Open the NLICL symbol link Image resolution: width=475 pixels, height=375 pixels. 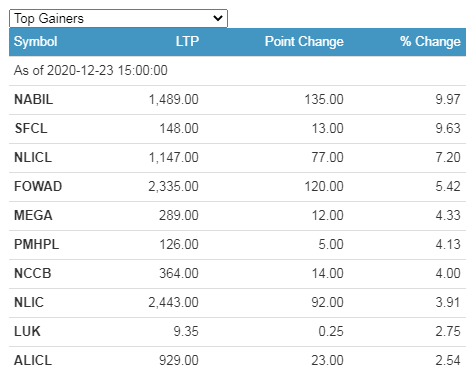tap(33, 157)
